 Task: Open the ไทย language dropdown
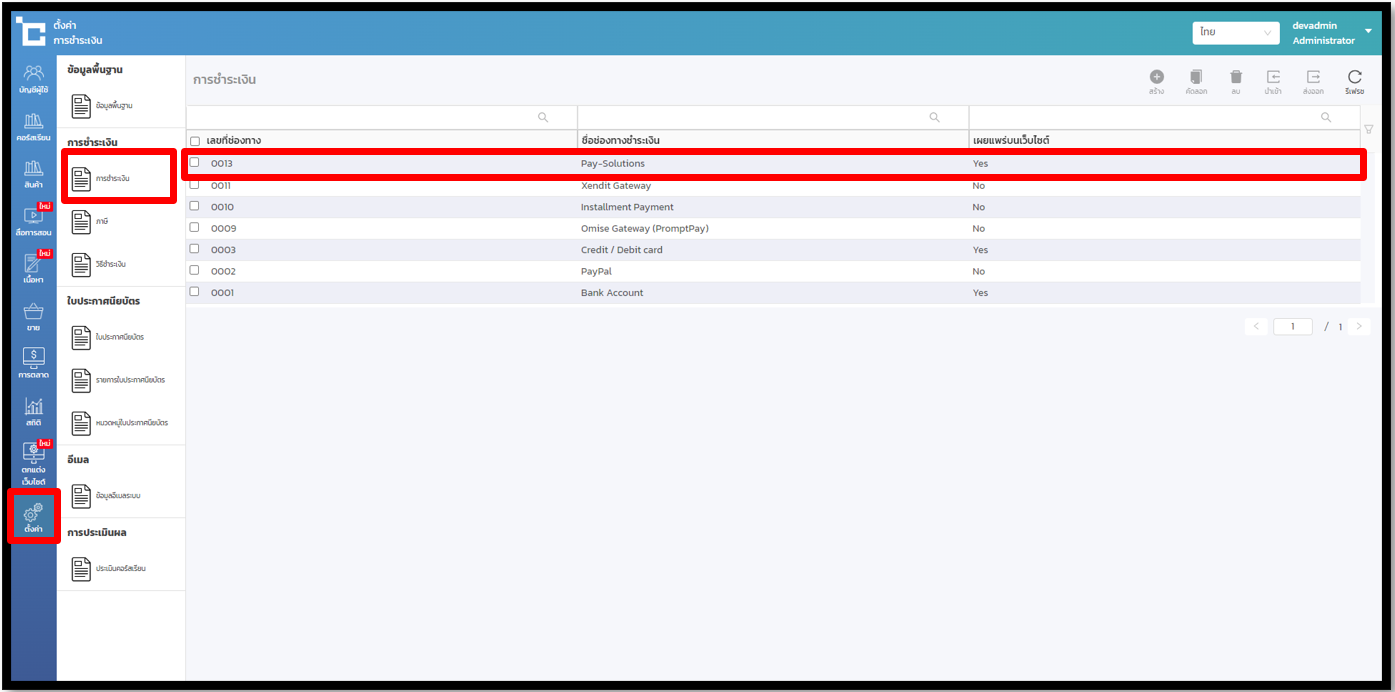pyautogui.click(x=1235, y=32)
